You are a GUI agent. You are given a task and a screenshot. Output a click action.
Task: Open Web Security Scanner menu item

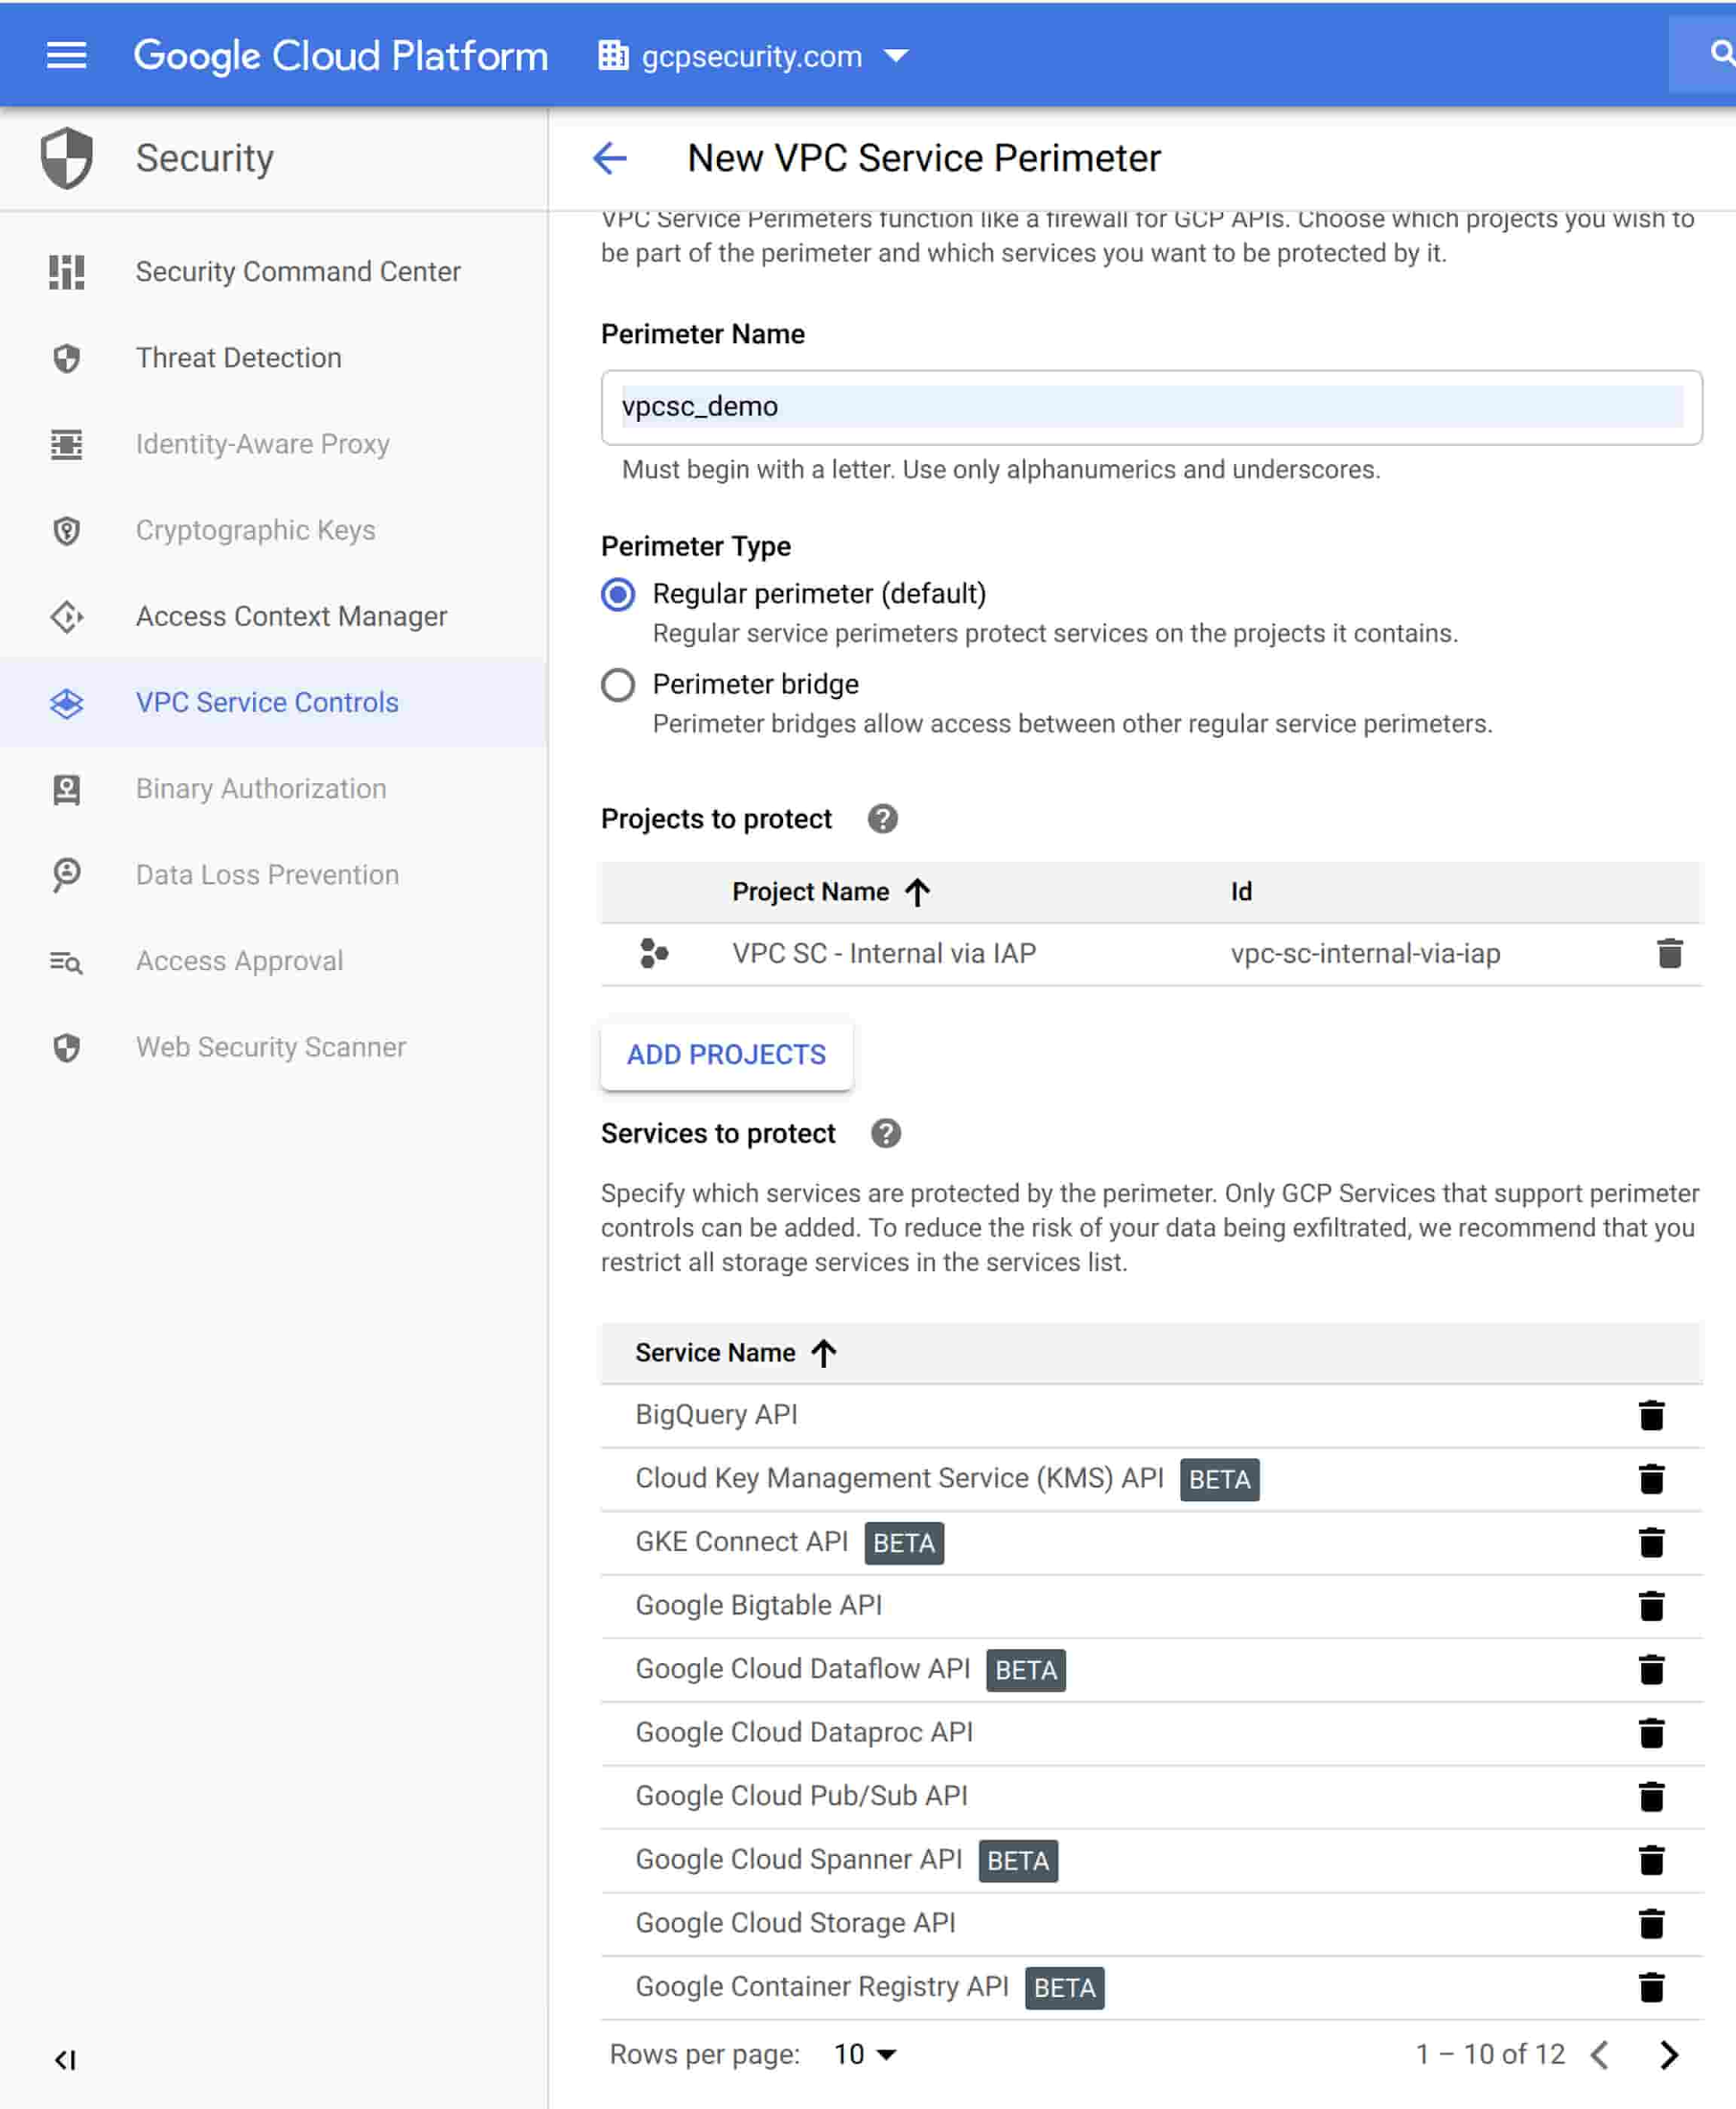[x=273, y=1047]
